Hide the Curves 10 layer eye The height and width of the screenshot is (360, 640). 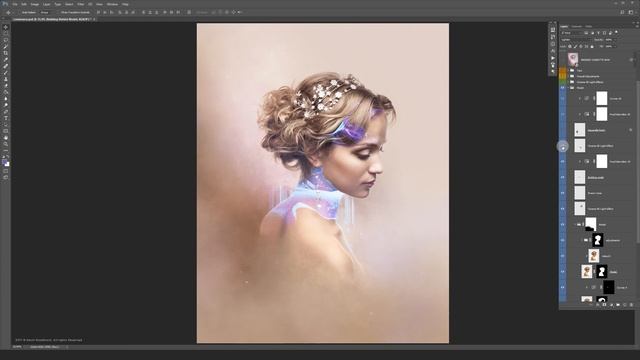pos(563,99)
